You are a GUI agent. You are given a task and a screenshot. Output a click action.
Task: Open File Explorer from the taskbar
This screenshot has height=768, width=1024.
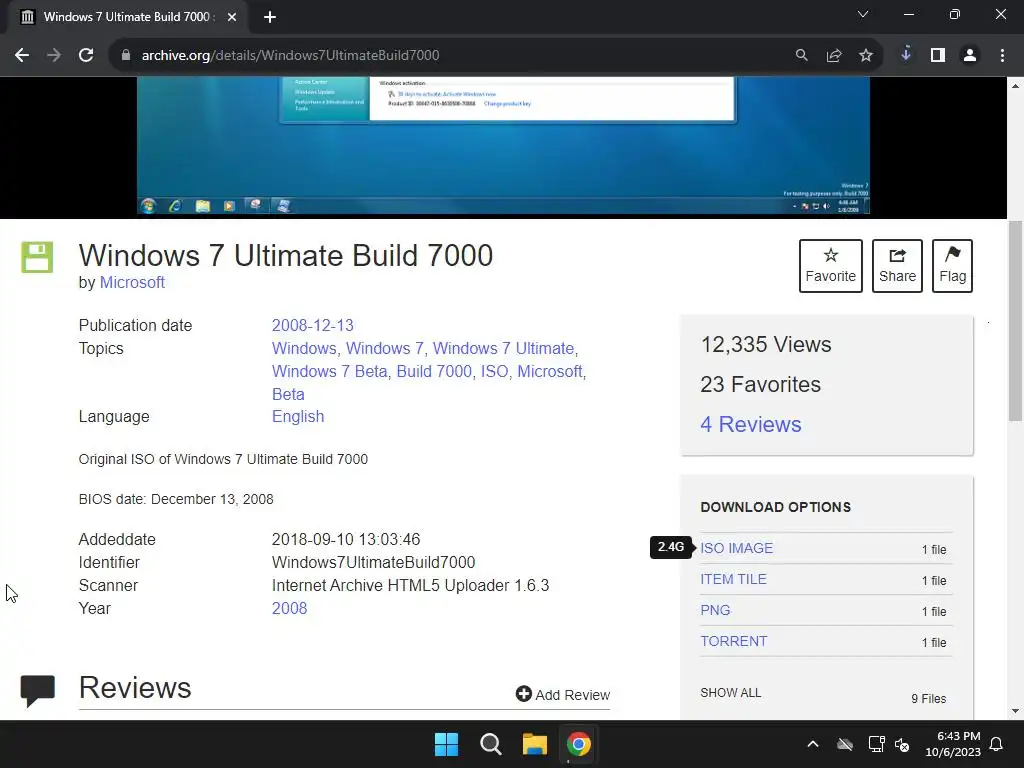[x=534, y=744]
